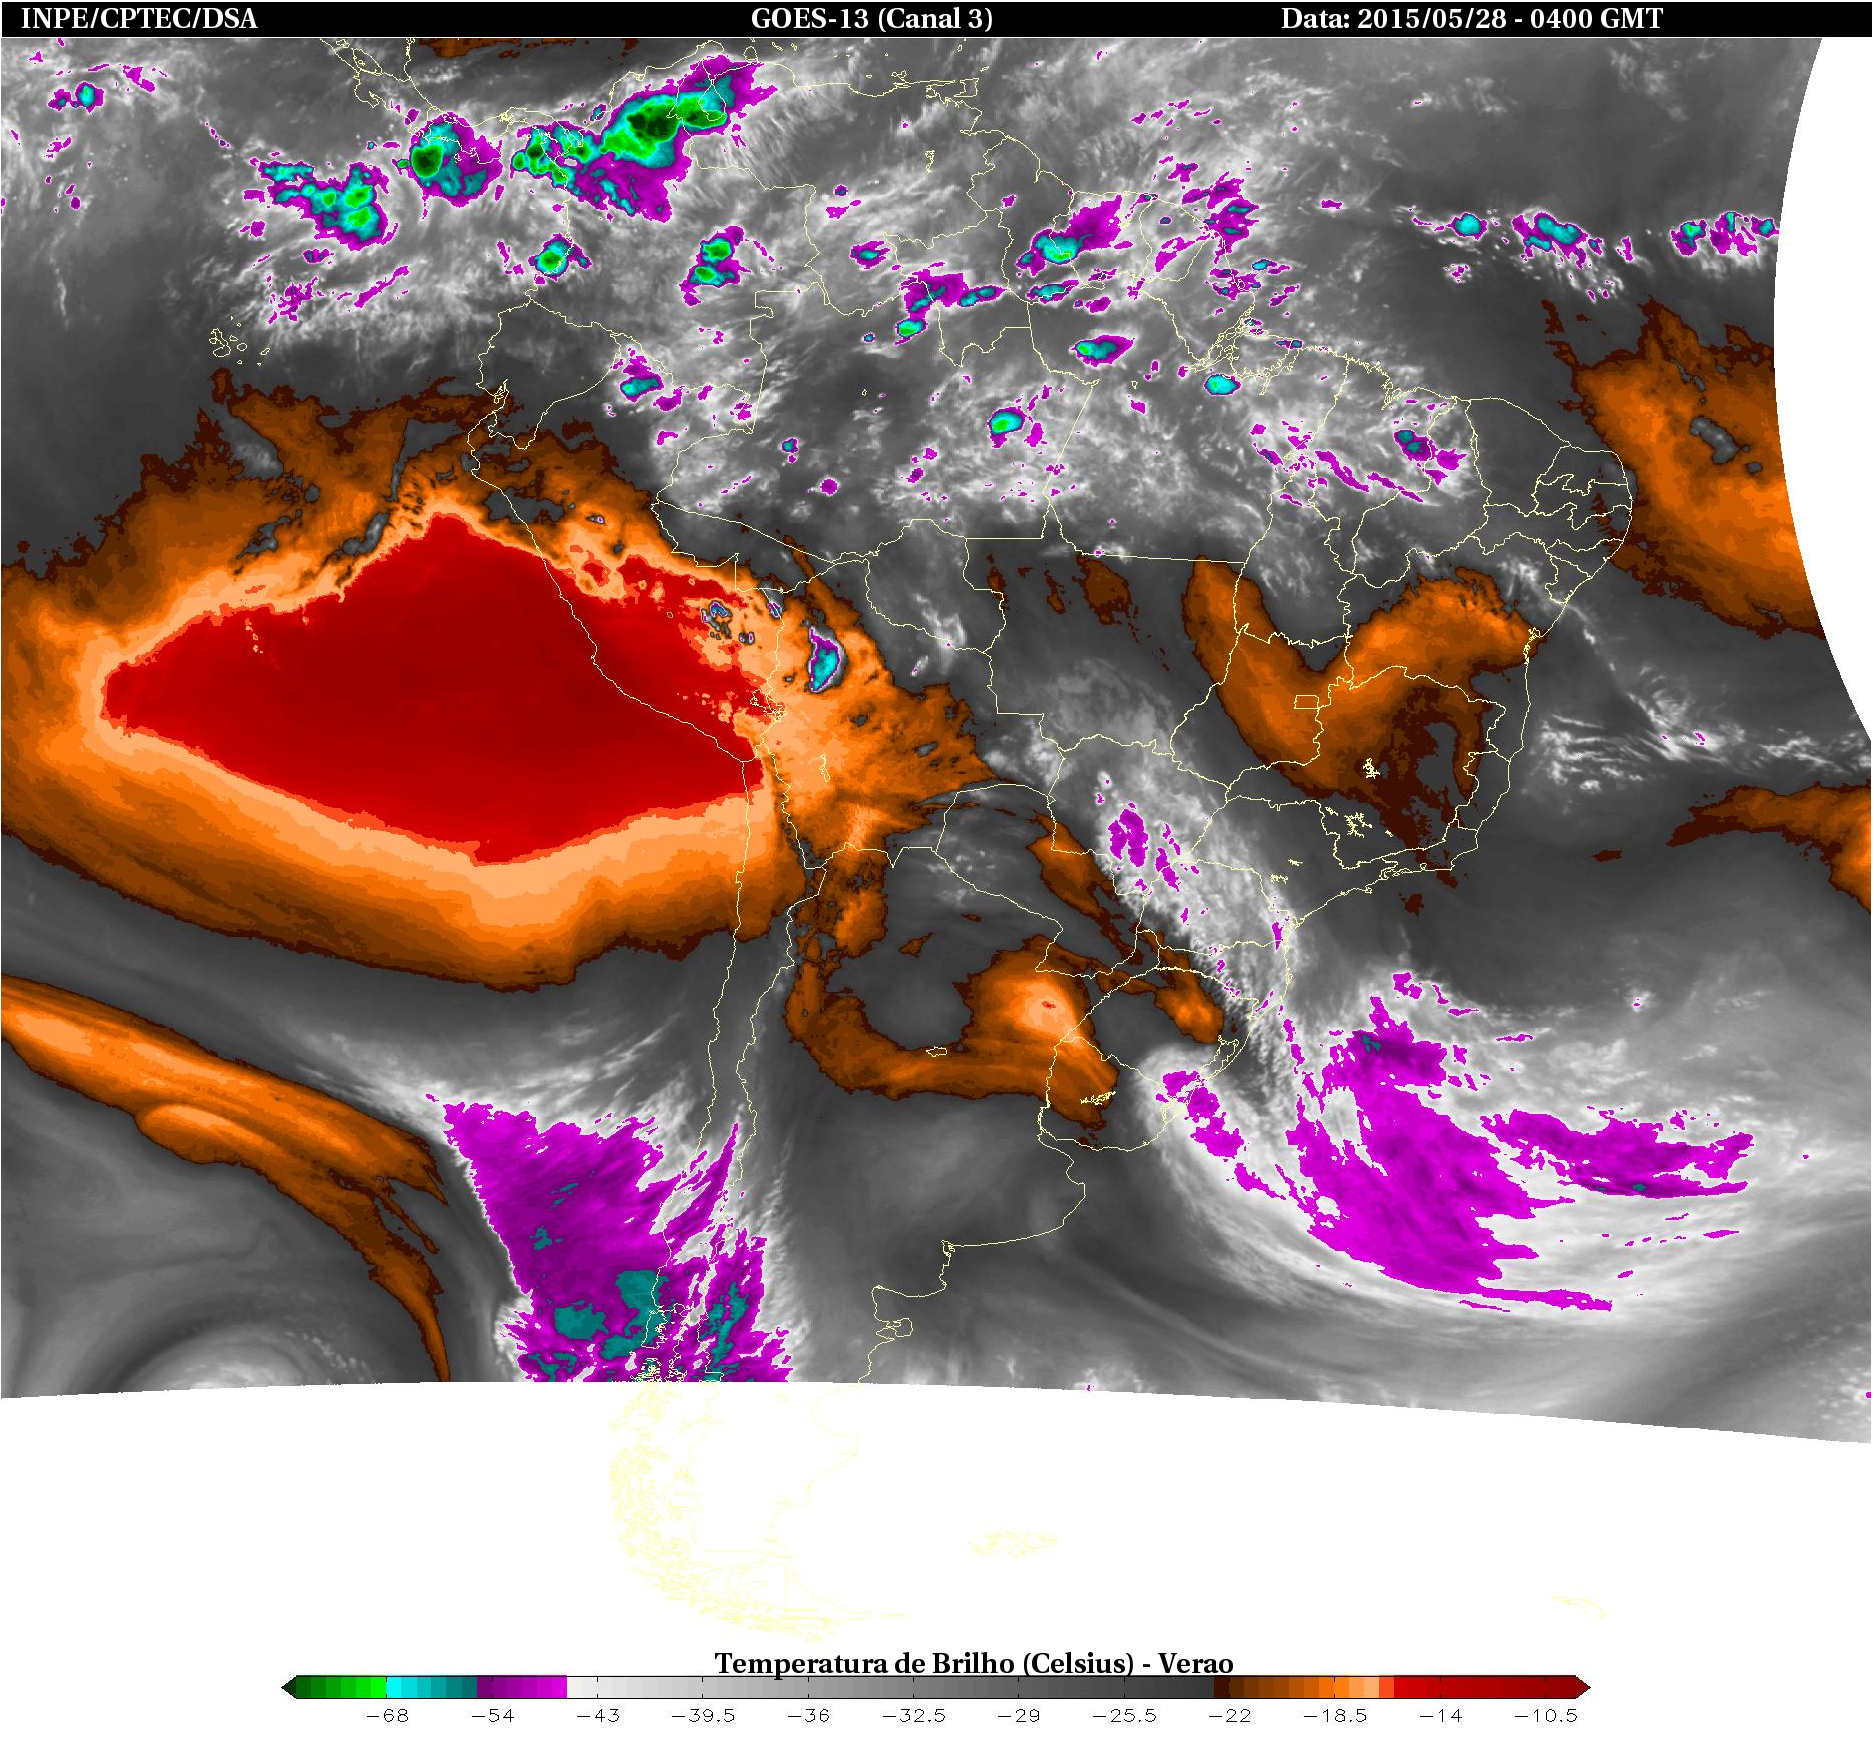Click the bright red segment of the color bar

point(1417,1688)
